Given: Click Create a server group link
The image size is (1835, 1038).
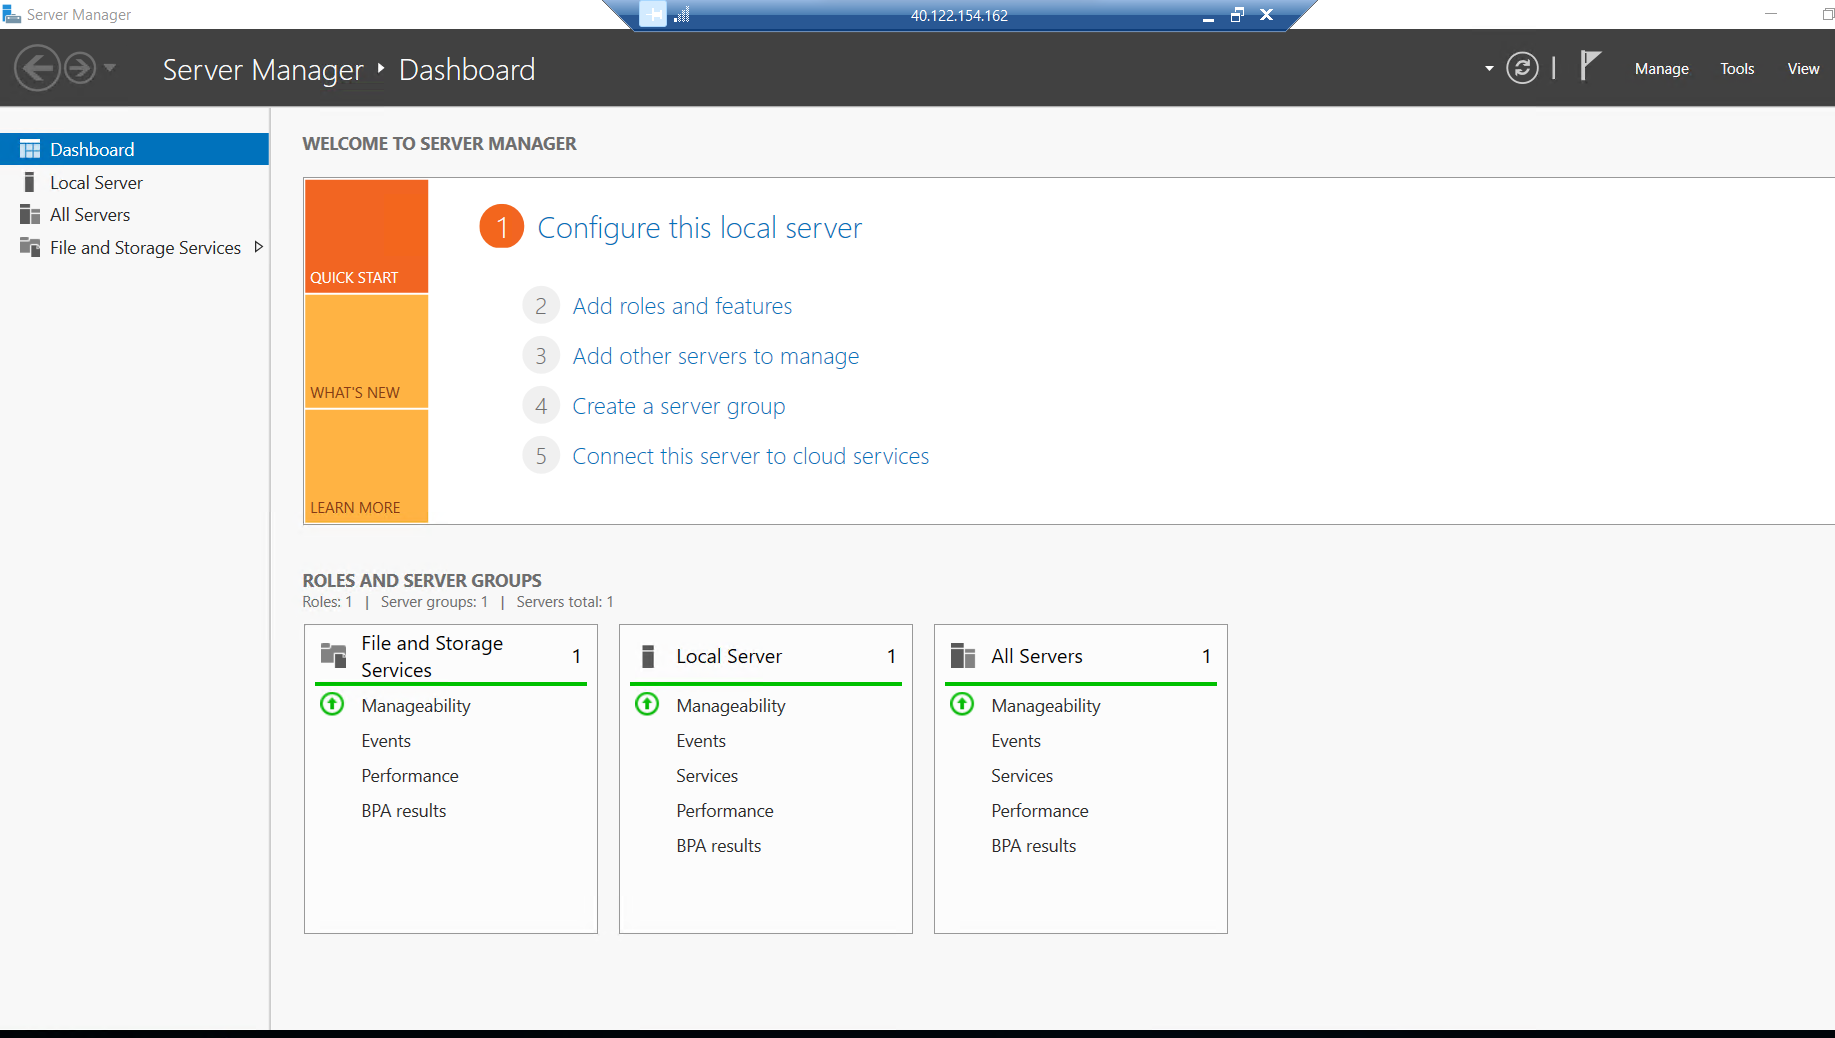Looking at the screenshot, I should point(678,406).
